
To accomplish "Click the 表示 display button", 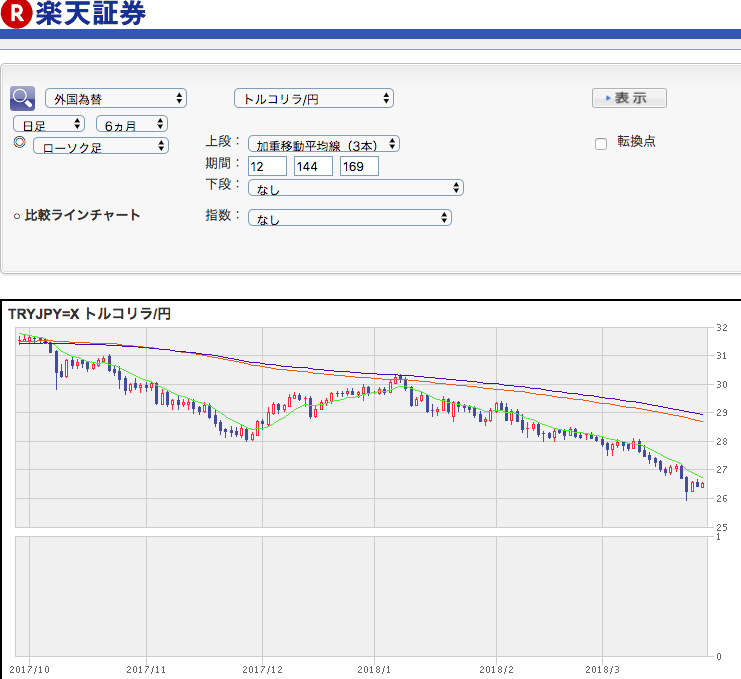I will pyautogui.click(x=629, y=98).
